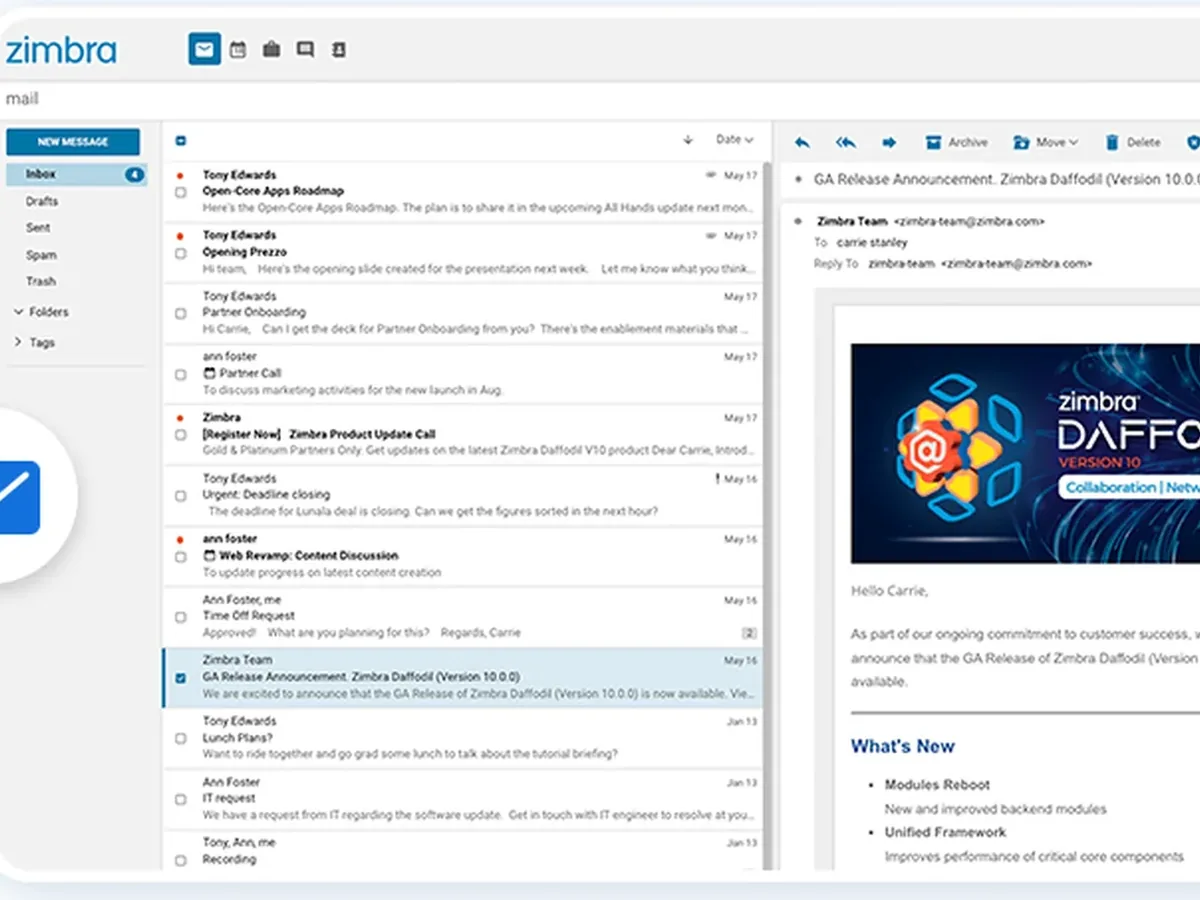Click the Zimbra Daffodil banner image
1200x900 pixels.
[1025, 453]
